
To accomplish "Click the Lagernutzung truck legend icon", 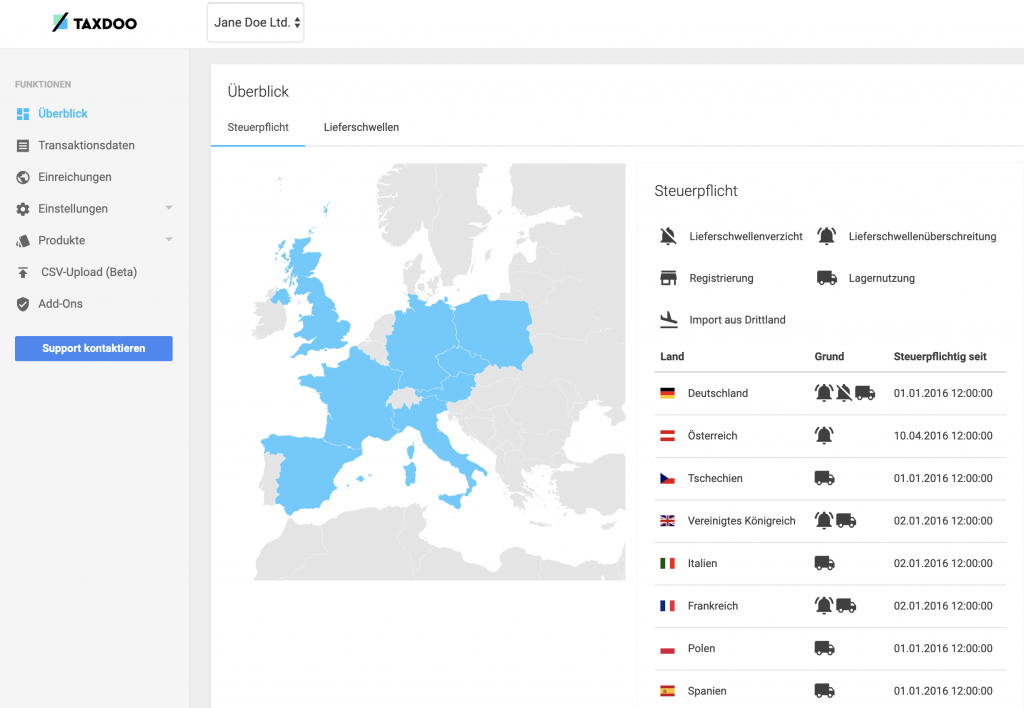I will 827,278.
